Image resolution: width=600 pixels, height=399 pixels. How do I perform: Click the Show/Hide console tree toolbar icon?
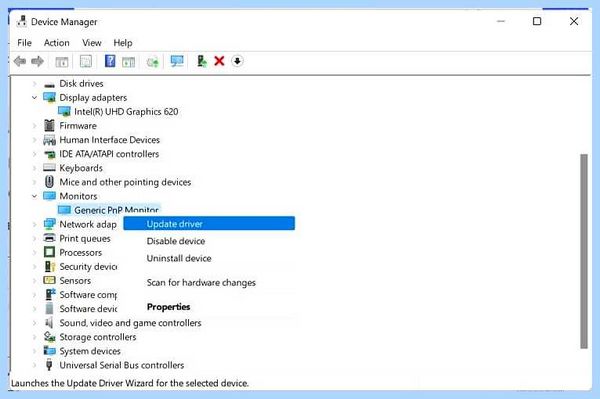(62, 61)
